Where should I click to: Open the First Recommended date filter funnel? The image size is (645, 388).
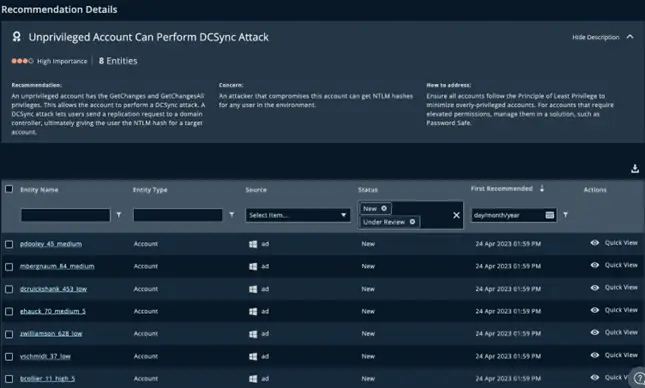pyautogui.click(x=566, y=215)
